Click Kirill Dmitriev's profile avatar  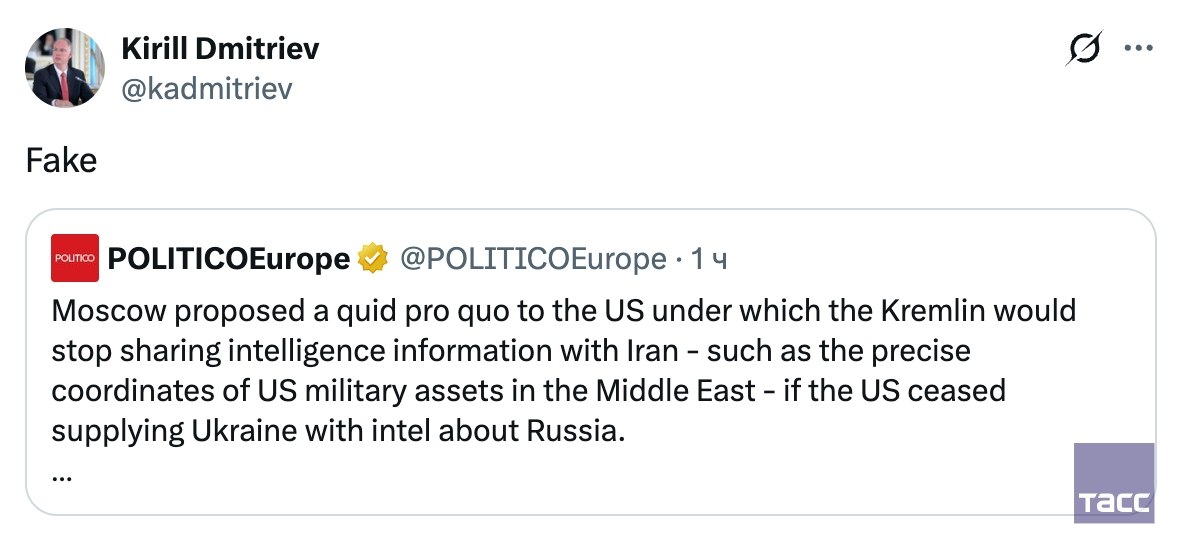pos(64,67)
